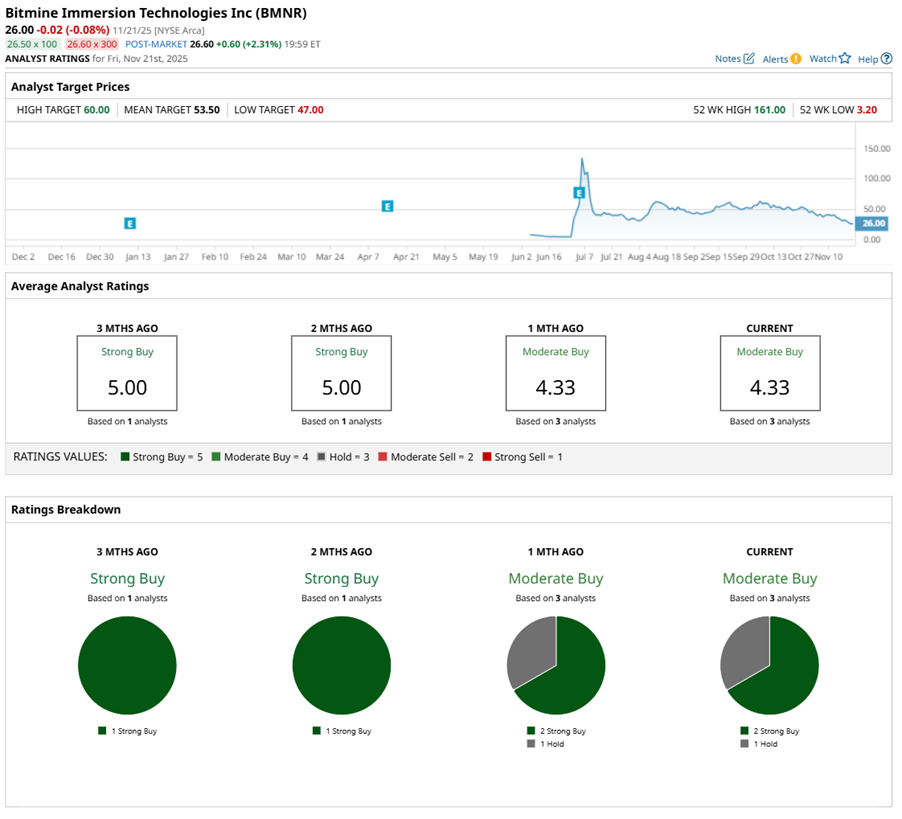
Task: Click the 26.00 price tag on chart axis
Action: coord(873,223)
